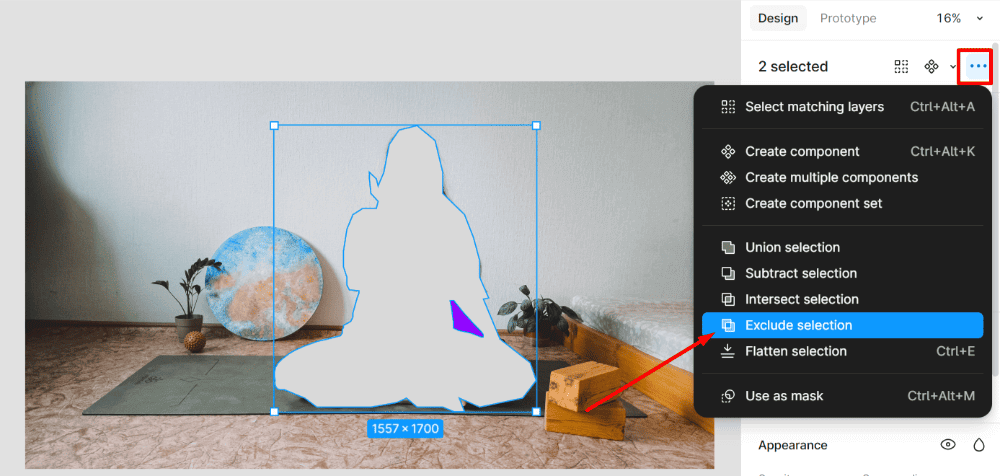Viewport: 1000px width, 476px height.
Task: Switch to the Design tab
Action: point(777,19)
